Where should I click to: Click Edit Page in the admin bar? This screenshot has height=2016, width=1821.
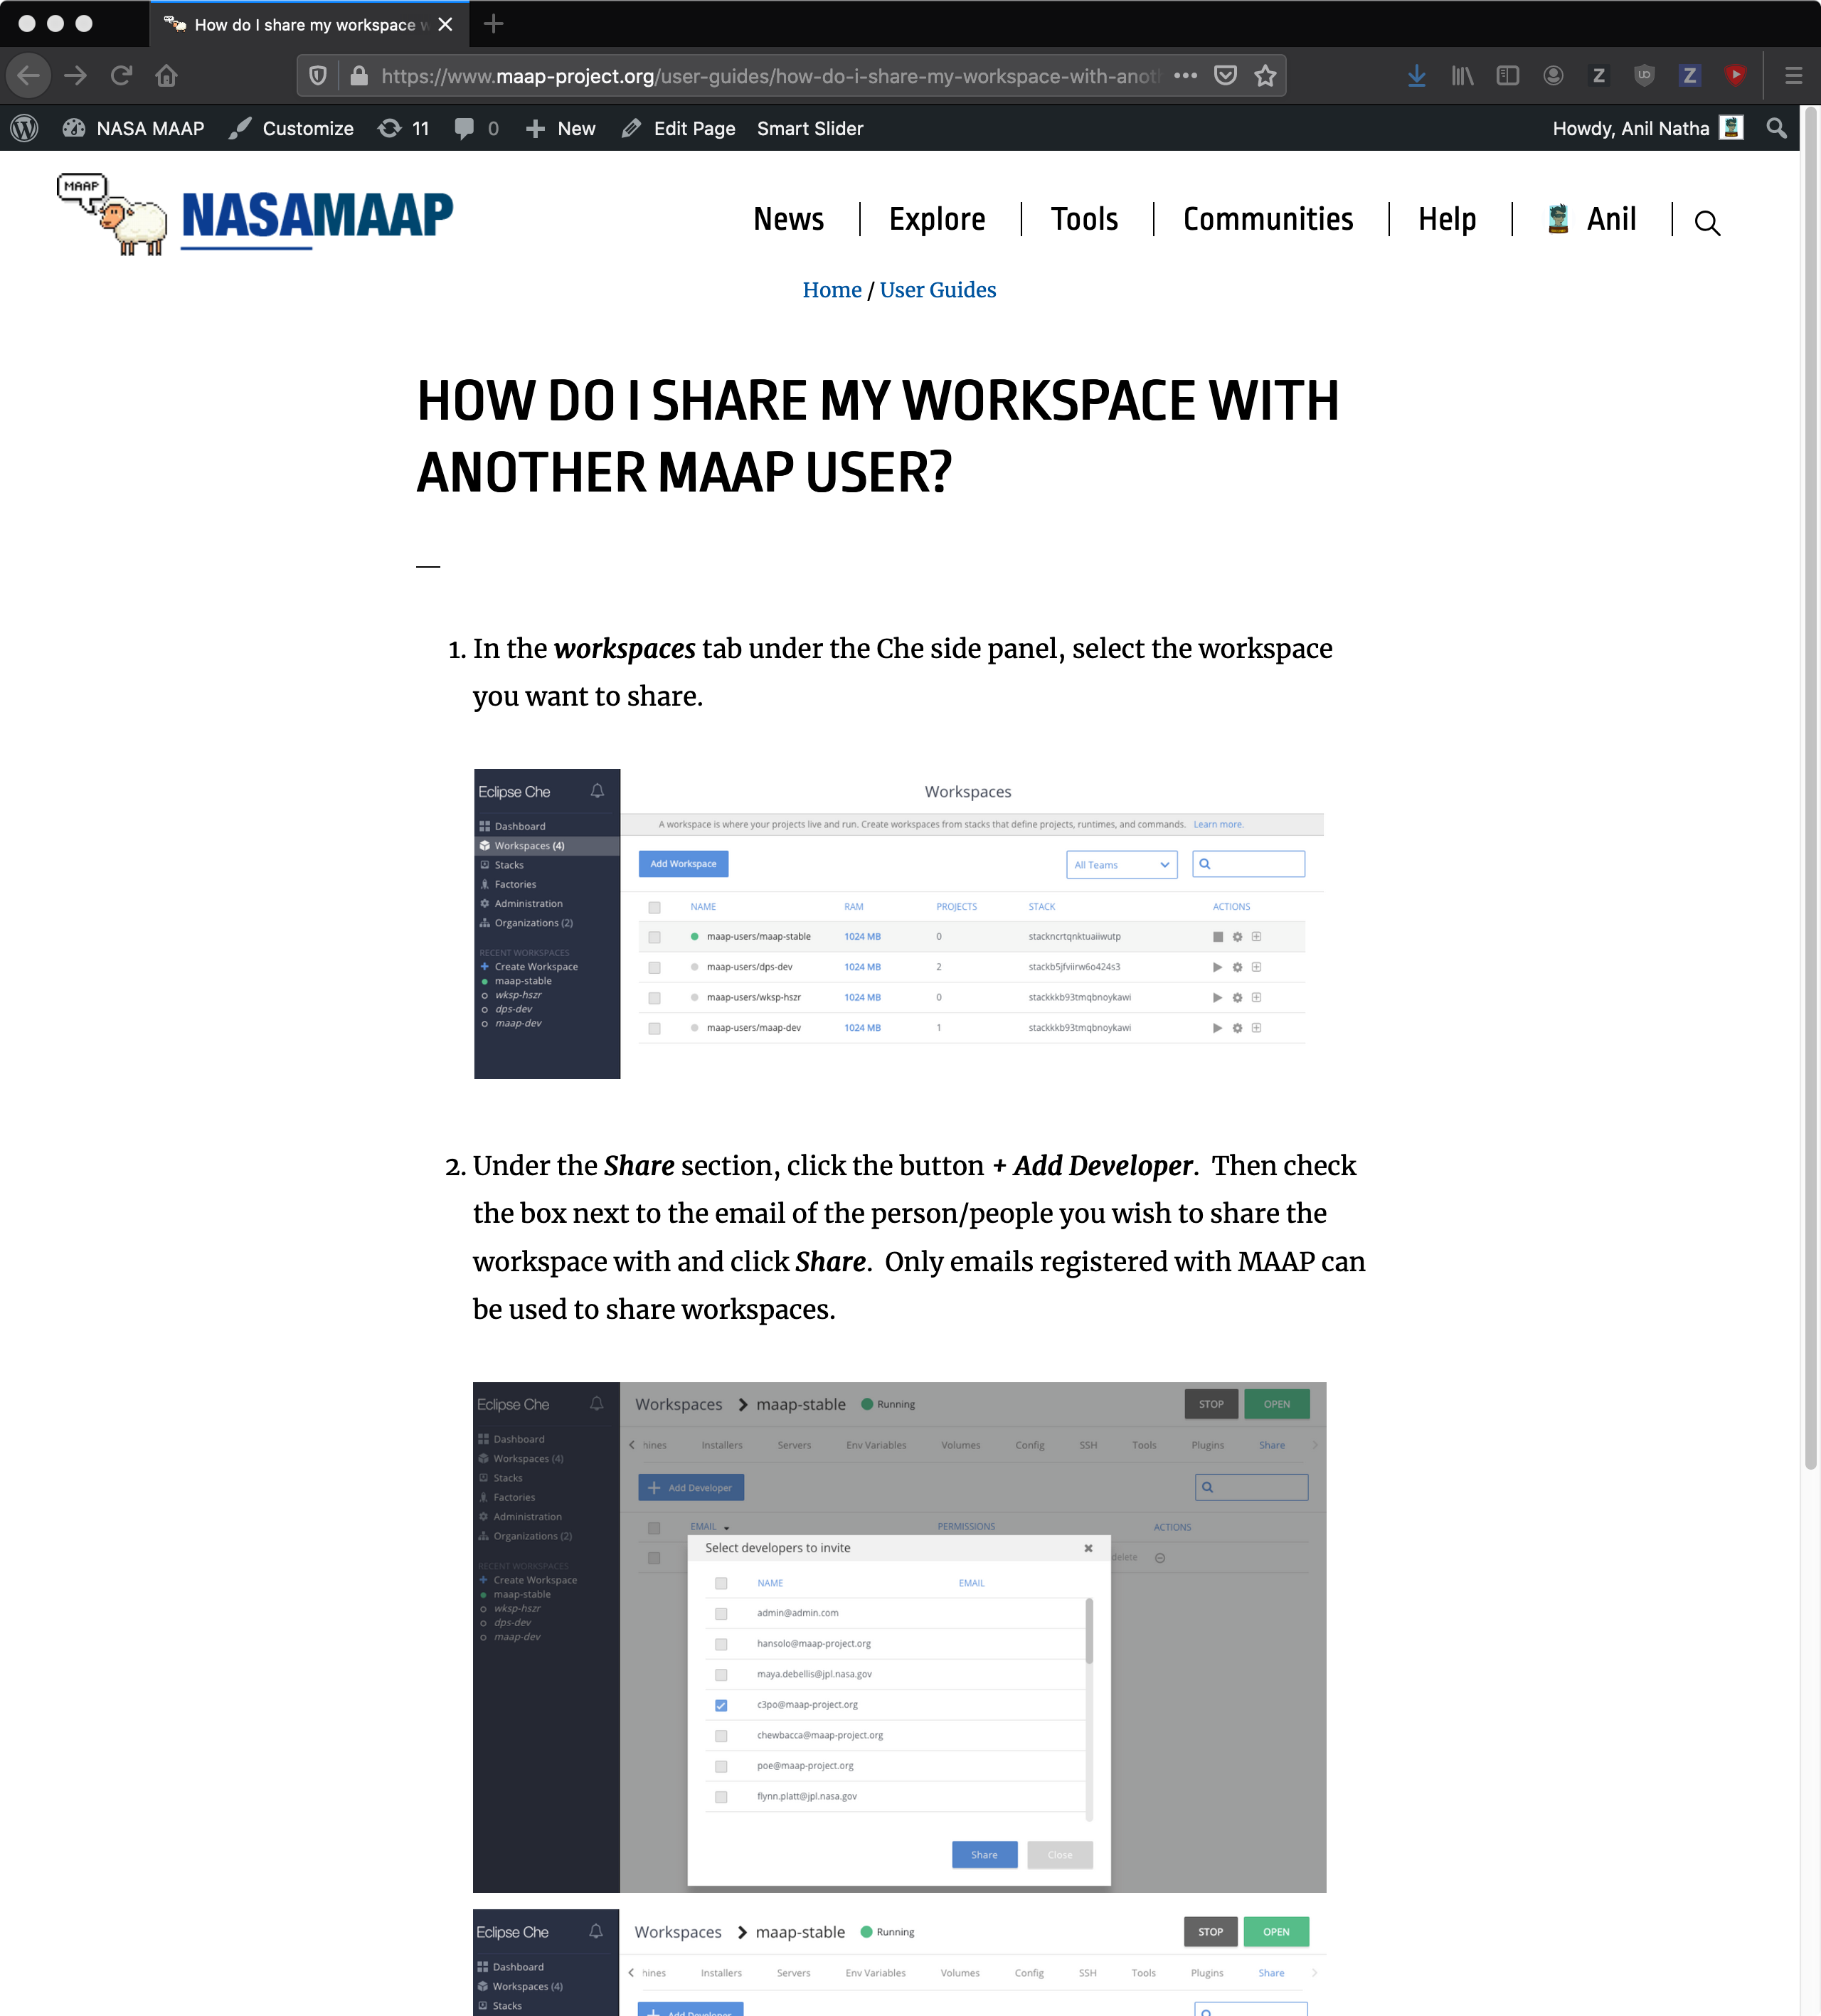[694, 128]
